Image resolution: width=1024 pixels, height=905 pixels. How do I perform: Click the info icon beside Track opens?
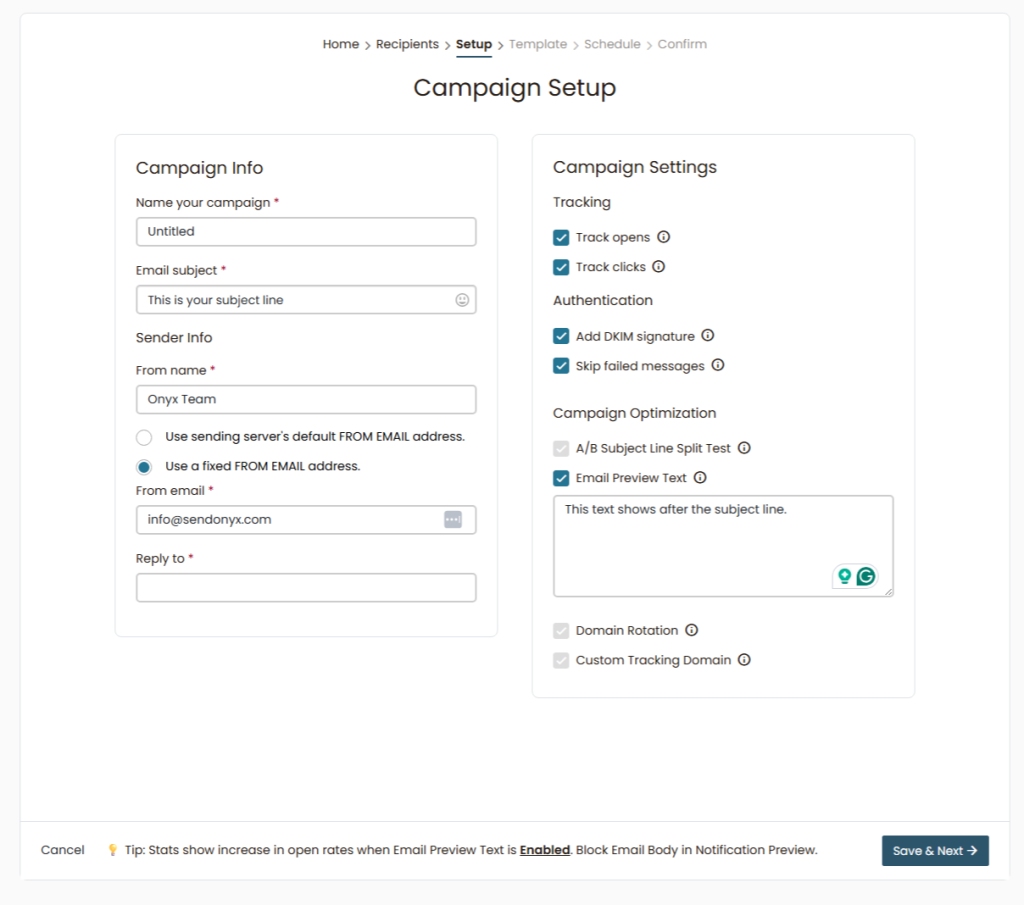click(663, 237)
